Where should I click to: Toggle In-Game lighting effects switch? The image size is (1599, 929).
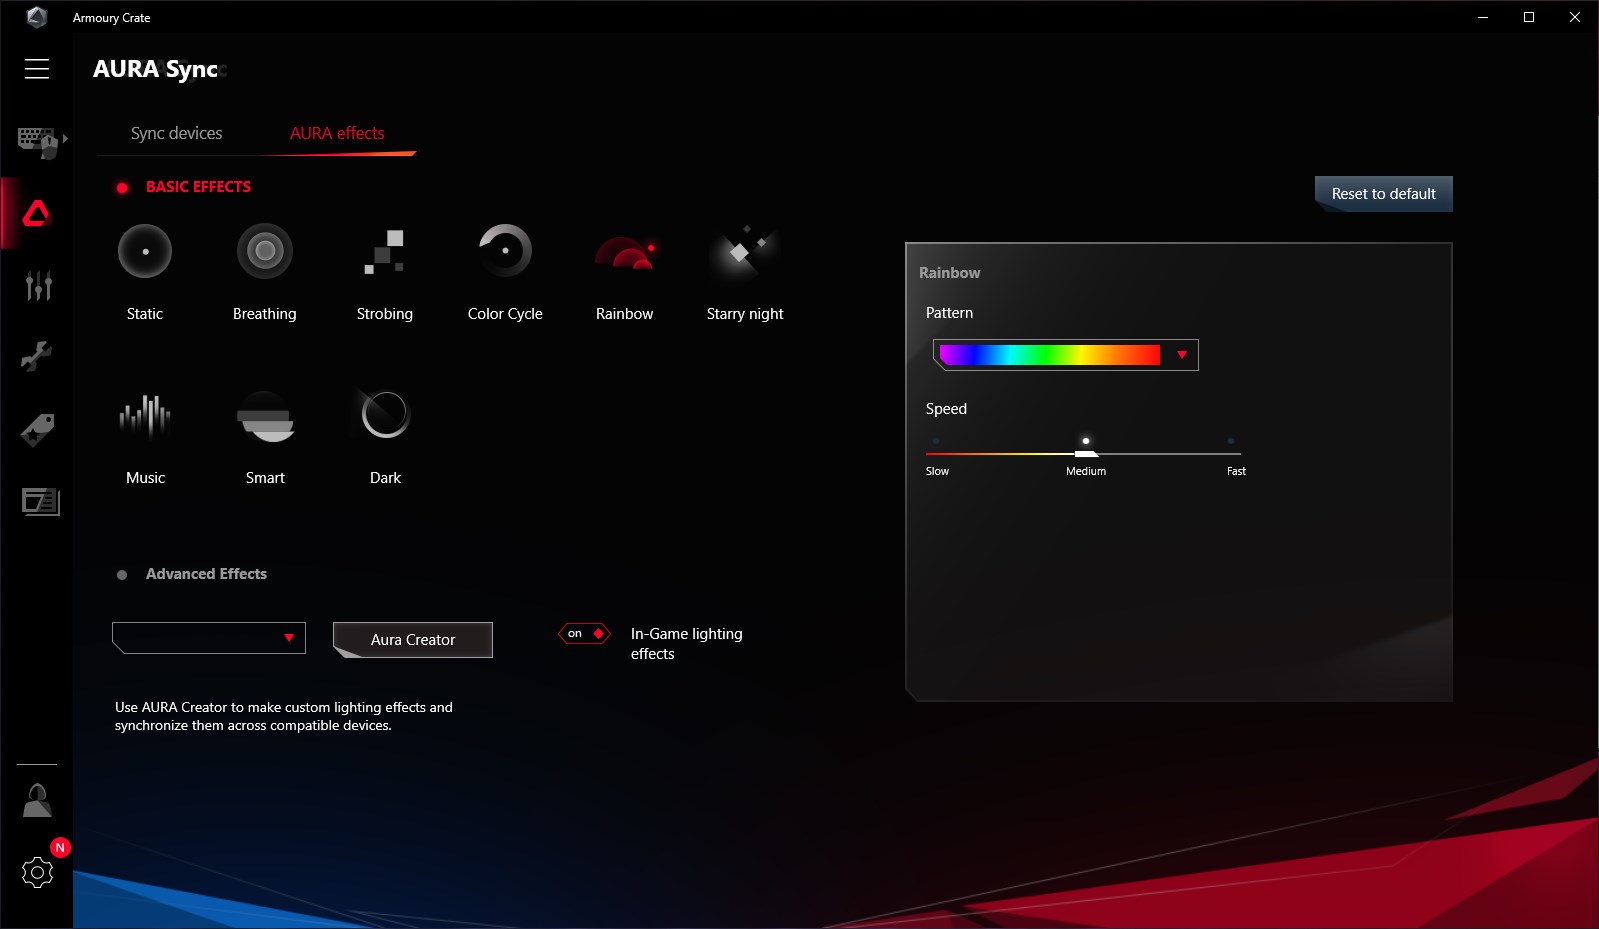[x=585, y=634]
